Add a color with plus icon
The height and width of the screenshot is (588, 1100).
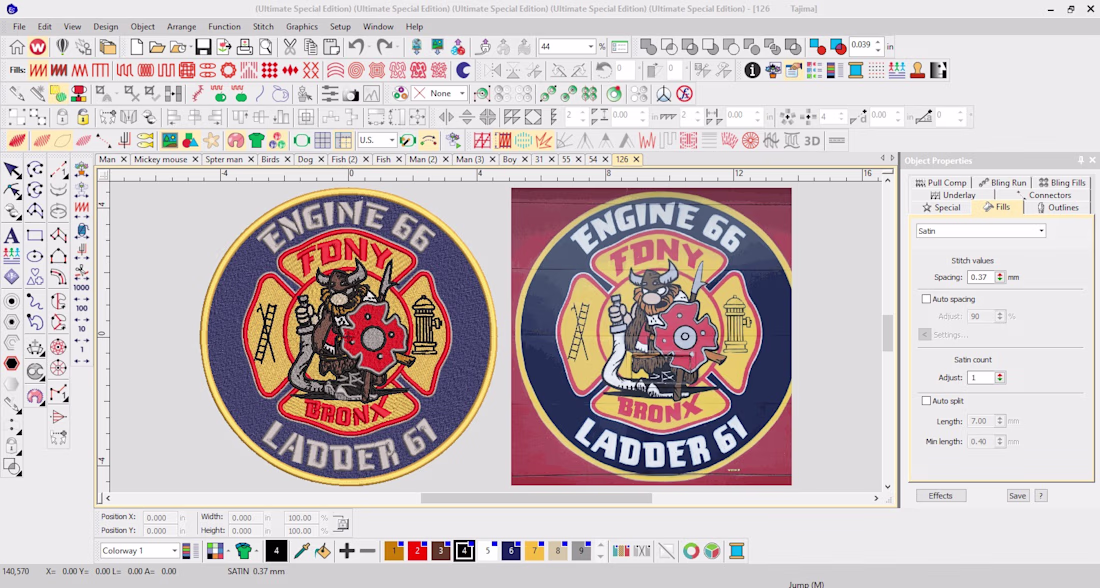[346, 551]
